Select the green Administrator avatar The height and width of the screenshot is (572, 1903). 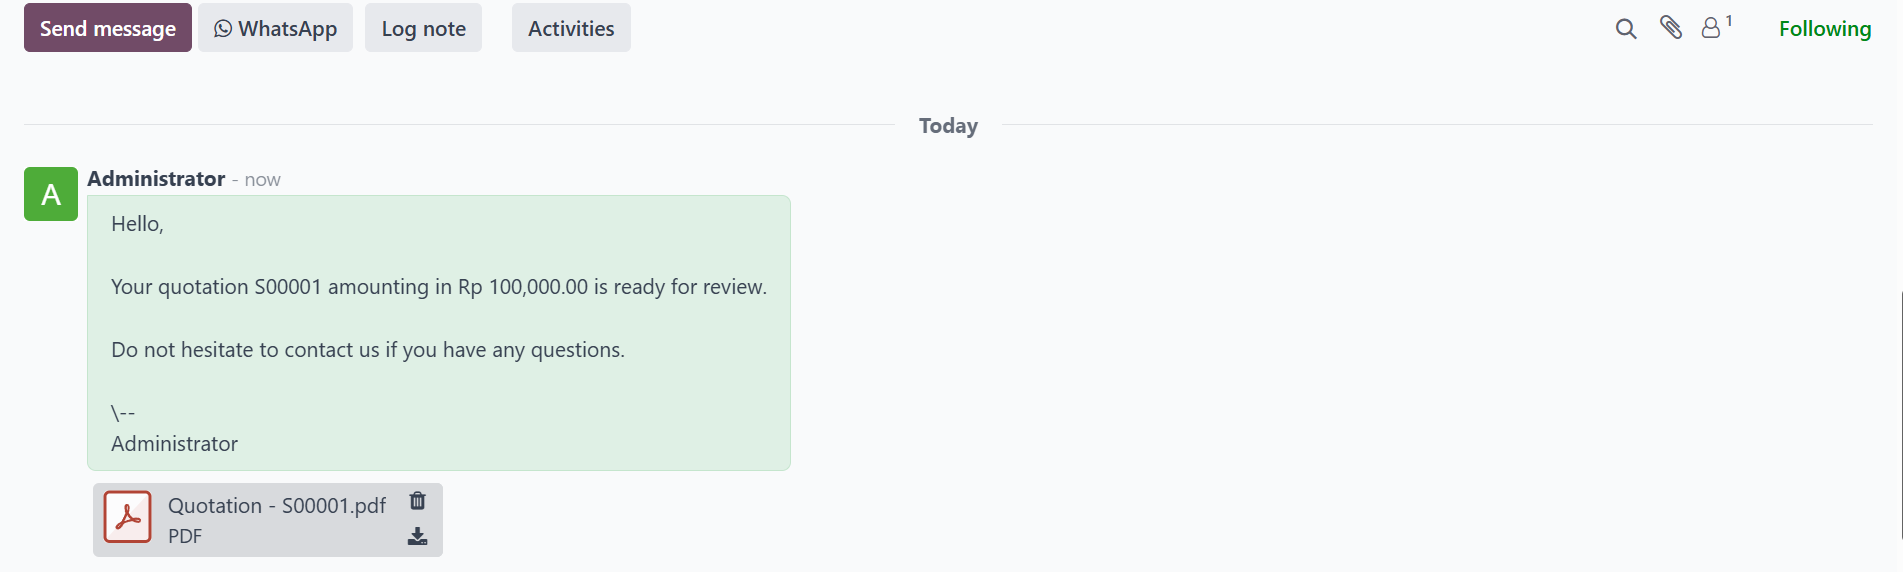[51, 194]
